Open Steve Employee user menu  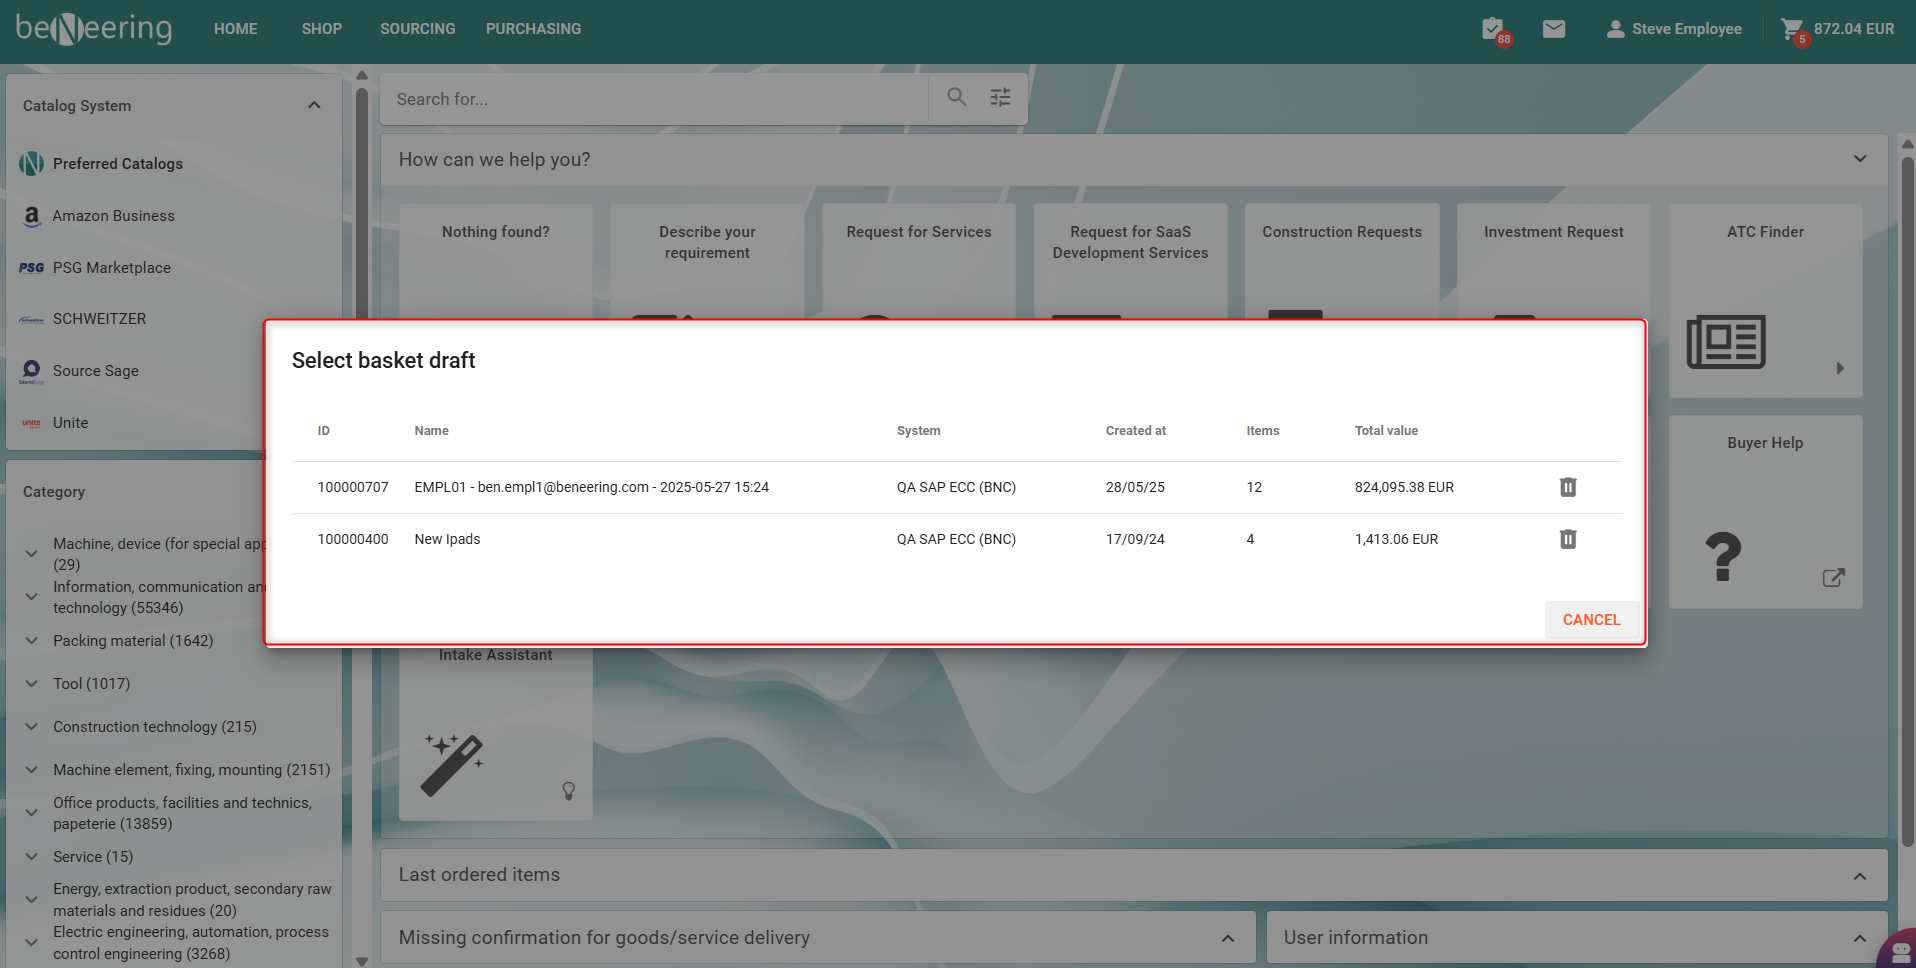coord(1674,29)
